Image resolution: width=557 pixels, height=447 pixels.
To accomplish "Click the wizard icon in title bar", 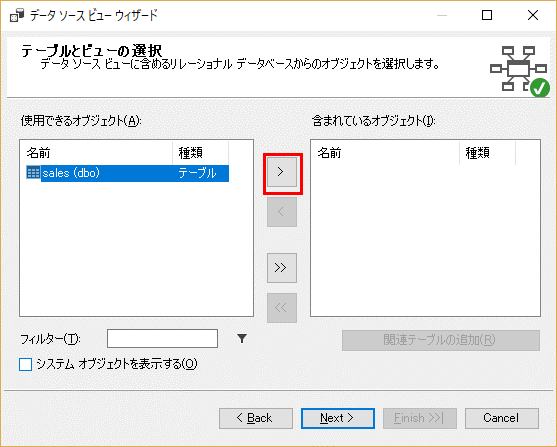I will 17,16.
